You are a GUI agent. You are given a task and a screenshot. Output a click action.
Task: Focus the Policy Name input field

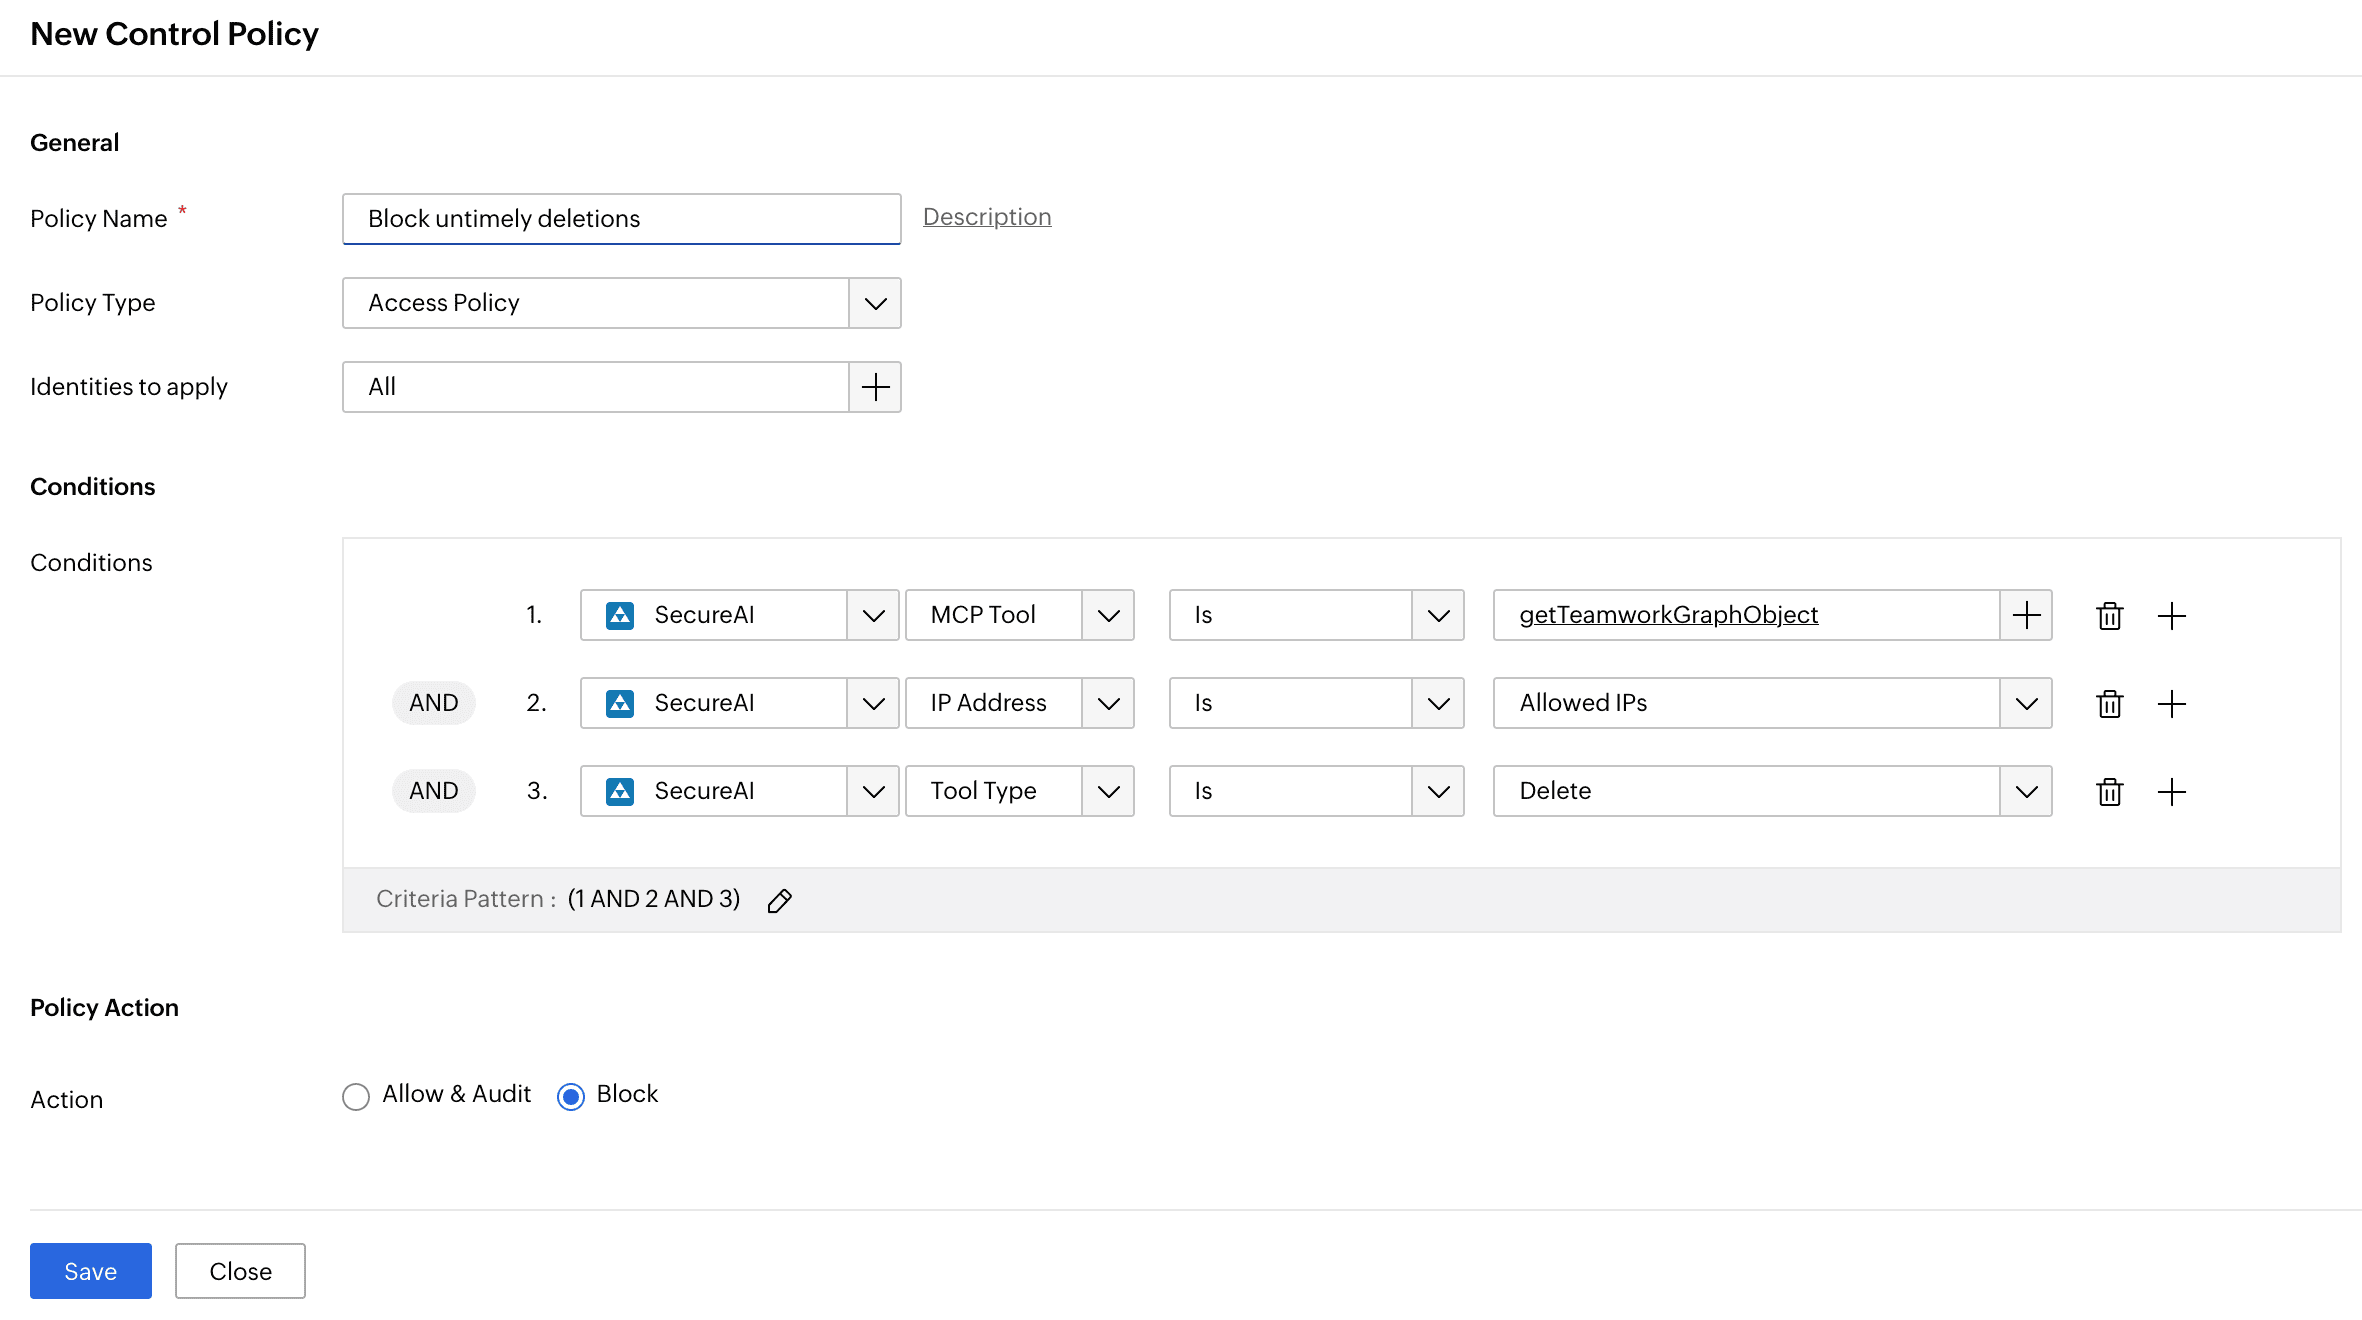pyautogui.click(x=621, y=219)
